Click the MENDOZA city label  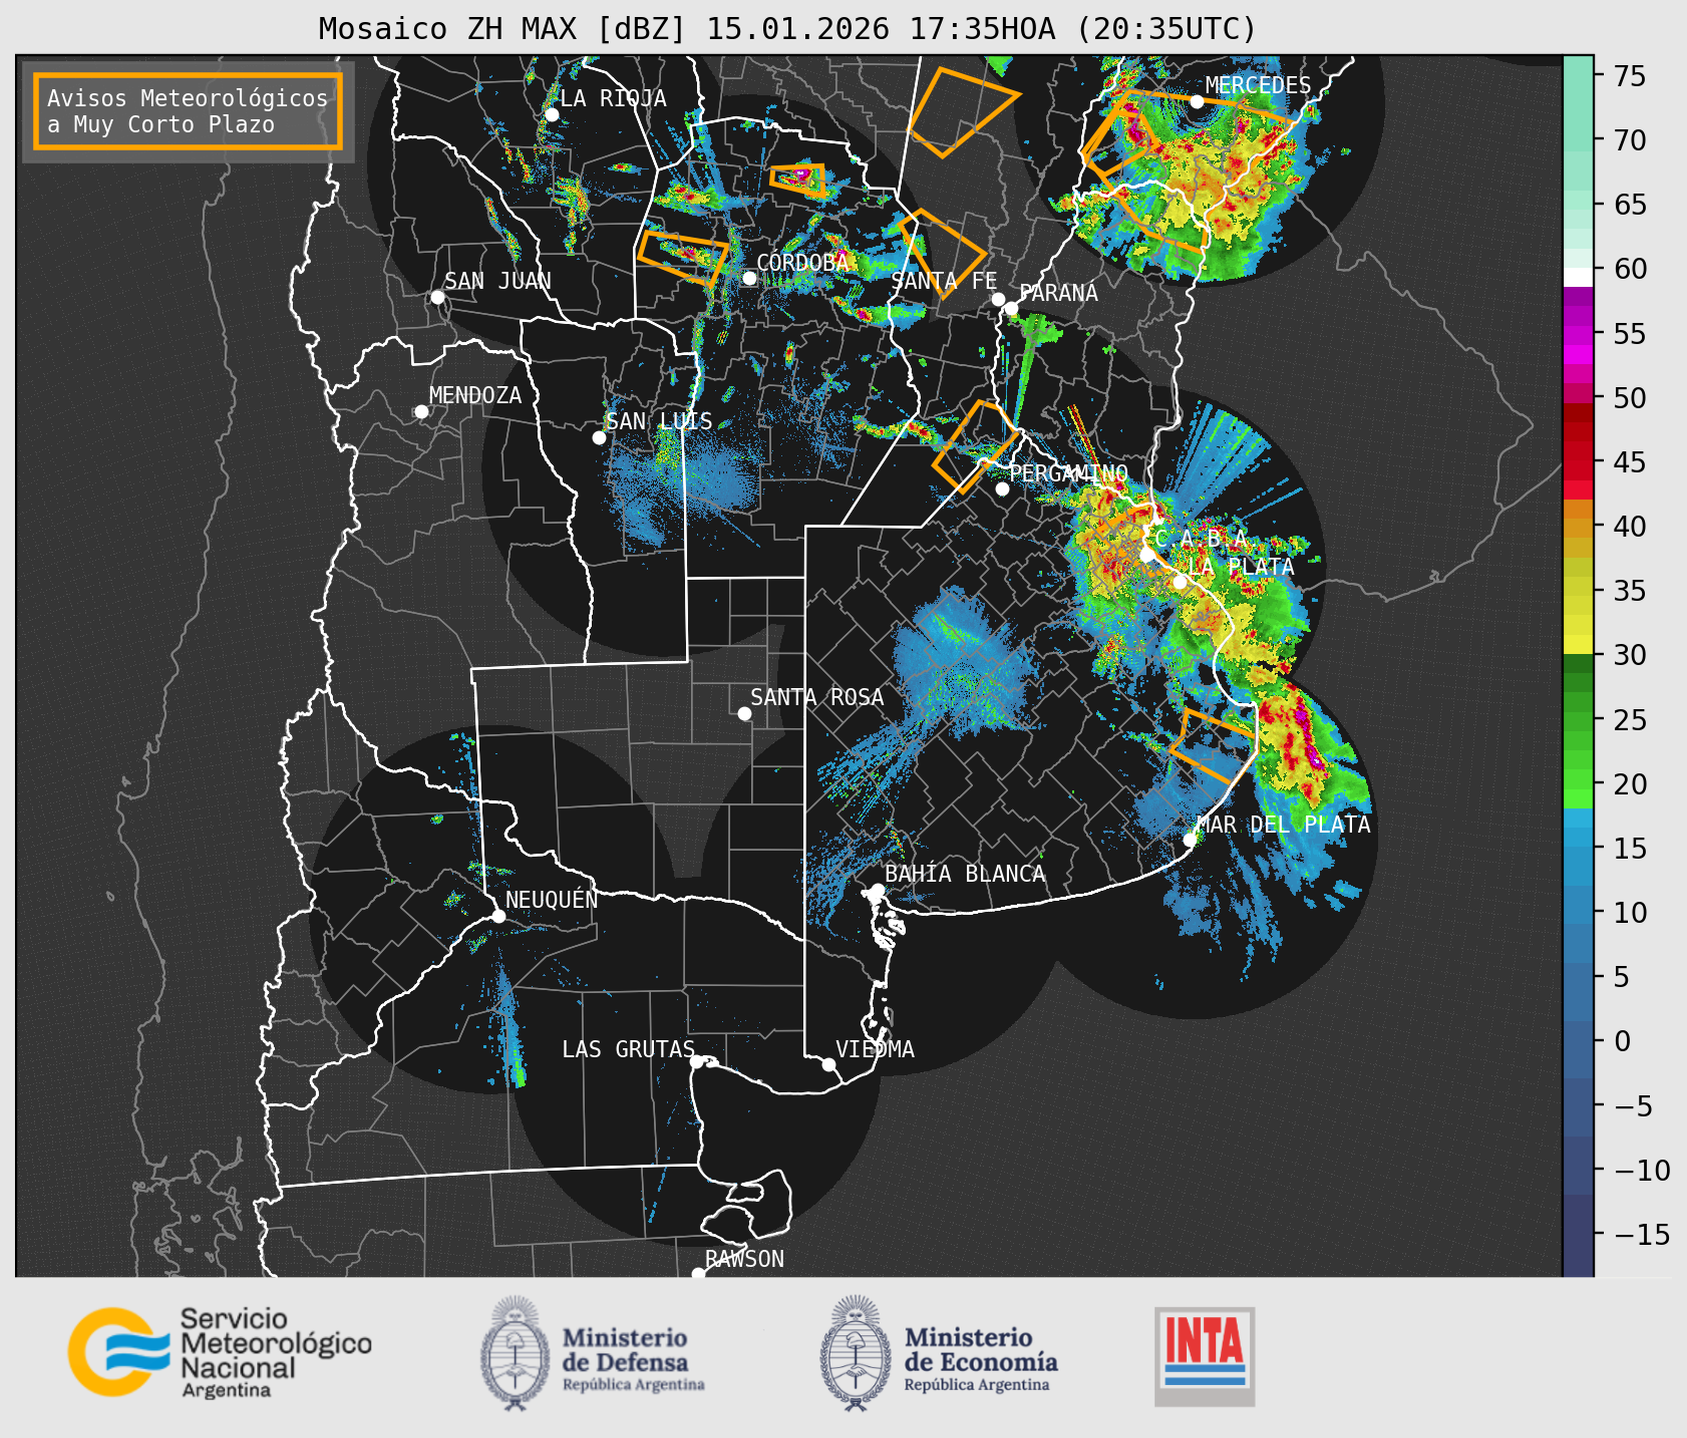point(475,395)
